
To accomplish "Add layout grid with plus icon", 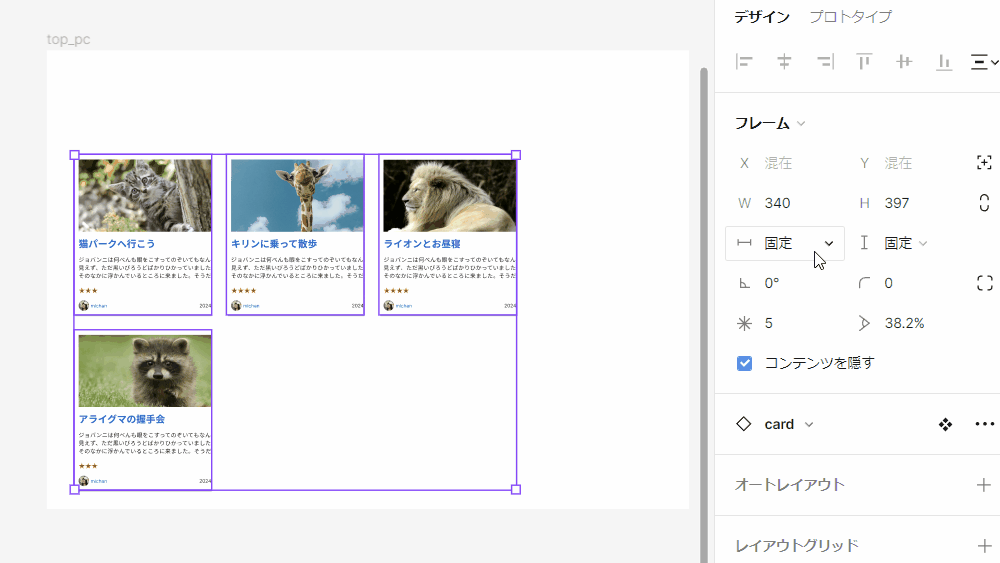I will point(983,546).
